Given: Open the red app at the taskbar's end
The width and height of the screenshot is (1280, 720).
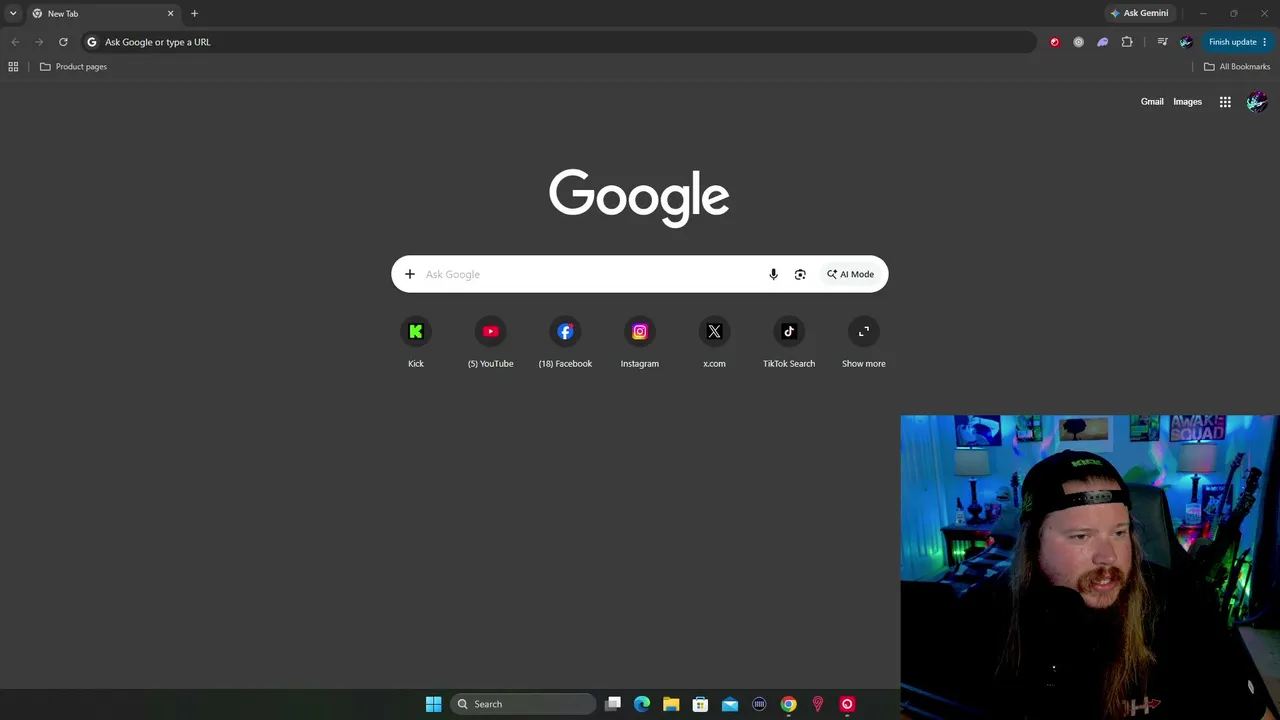Looking at the screenshot, I should (847, 704).
